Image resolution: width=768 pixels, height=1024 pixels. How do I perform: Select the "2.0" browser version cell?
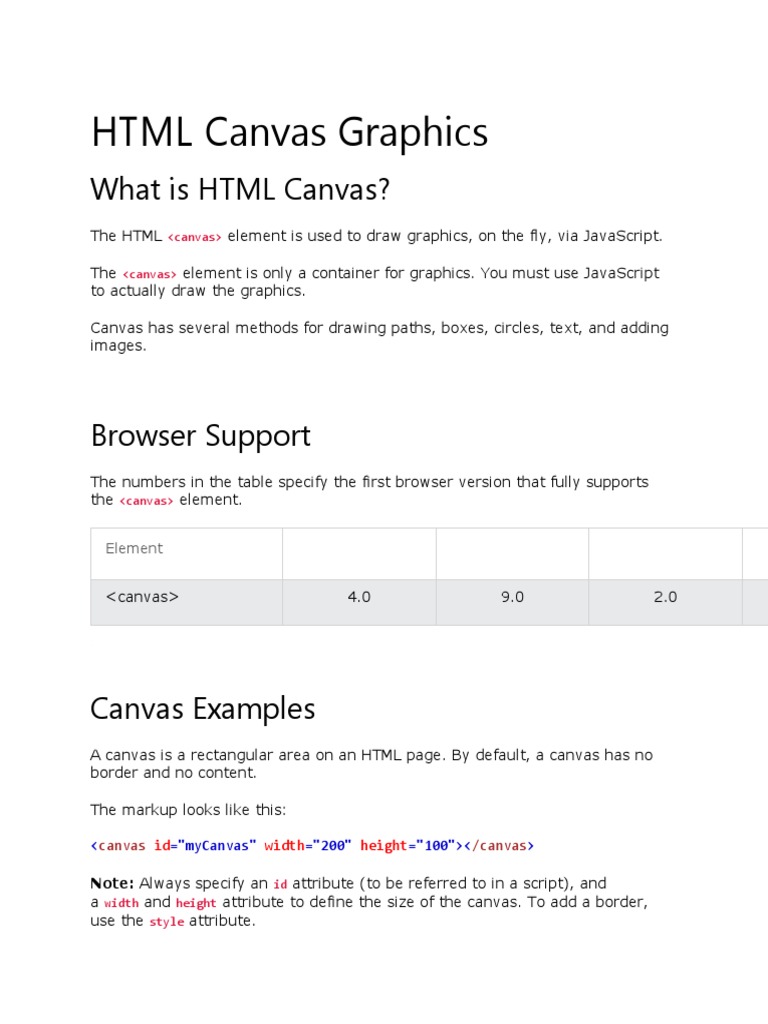[x=665, y=597]
